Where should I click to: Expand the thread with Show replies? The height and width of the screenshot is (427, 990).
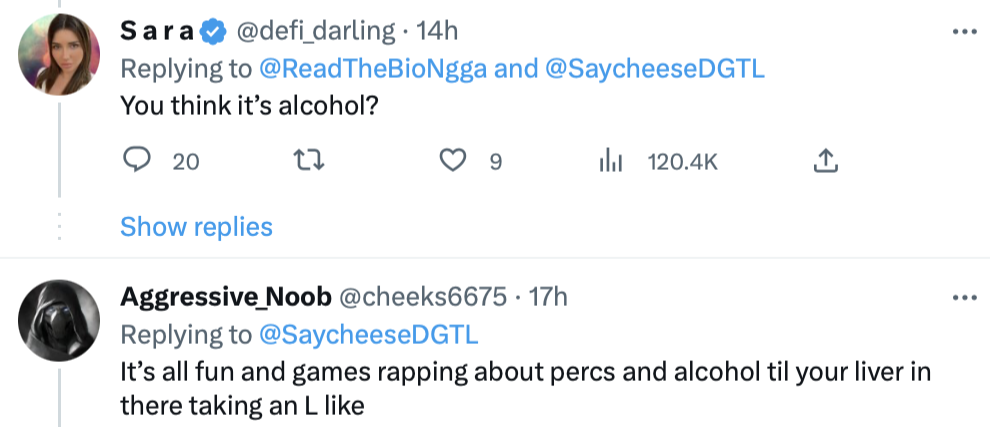196,227
